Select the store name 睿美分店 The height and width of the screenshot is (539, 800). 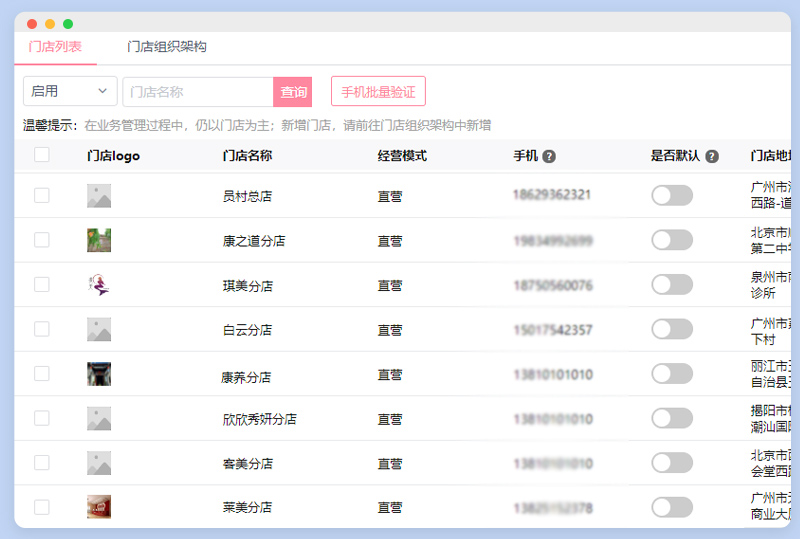tap(247, 464)
